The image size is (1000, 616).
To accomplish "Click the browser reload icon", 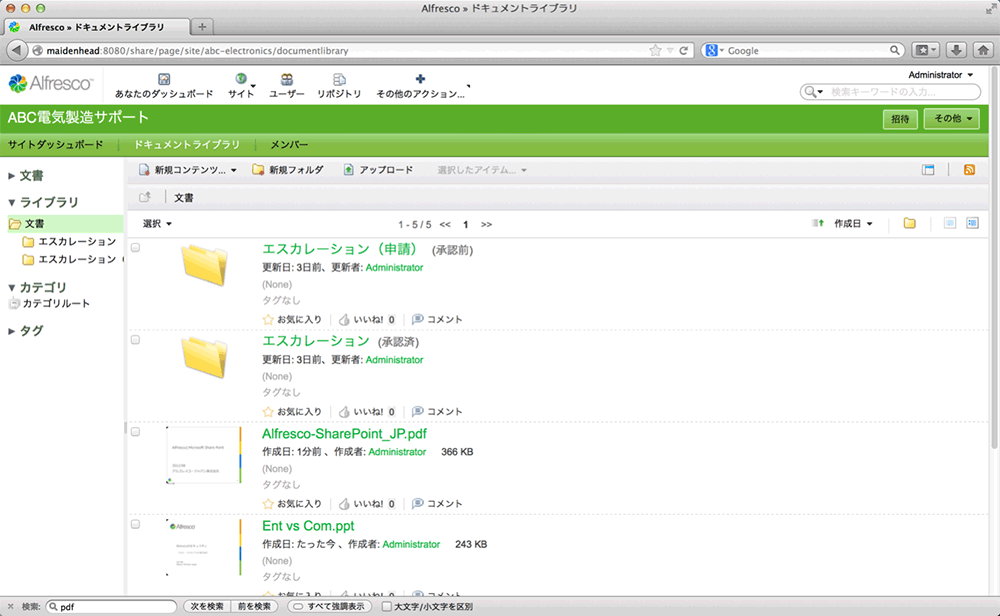I will click(684, 50).
